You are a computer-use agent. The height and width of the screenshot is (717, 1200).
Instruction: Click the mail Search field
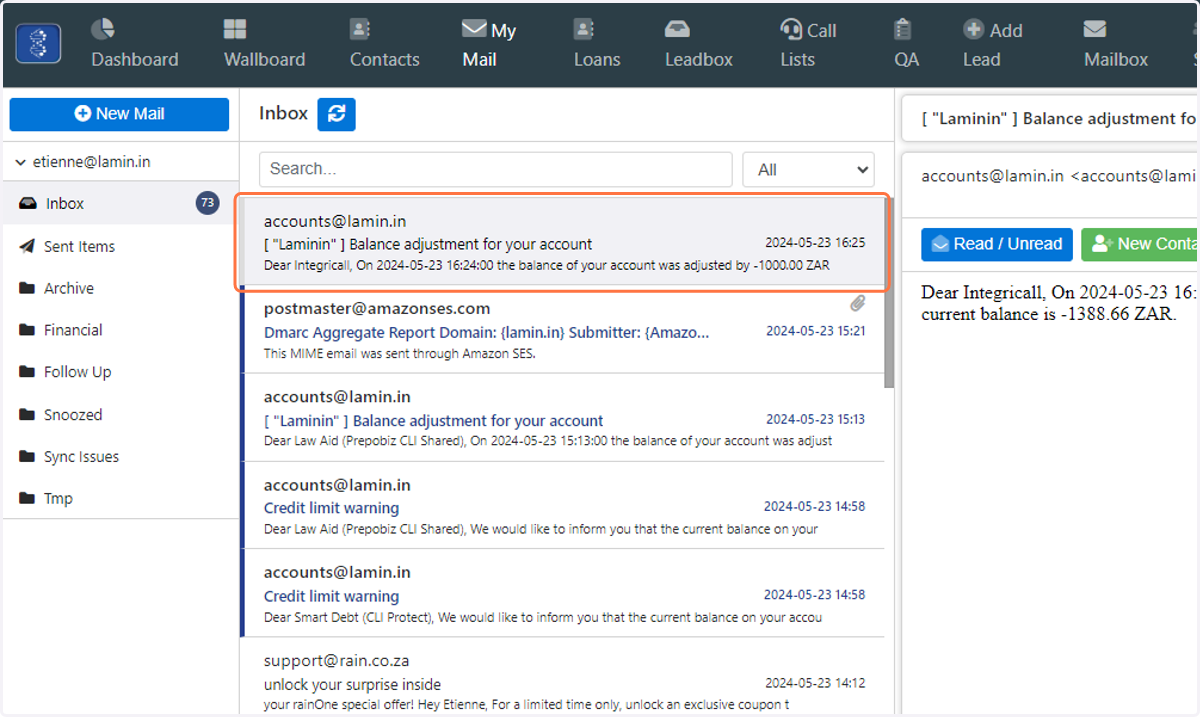(x=495, y=169)
